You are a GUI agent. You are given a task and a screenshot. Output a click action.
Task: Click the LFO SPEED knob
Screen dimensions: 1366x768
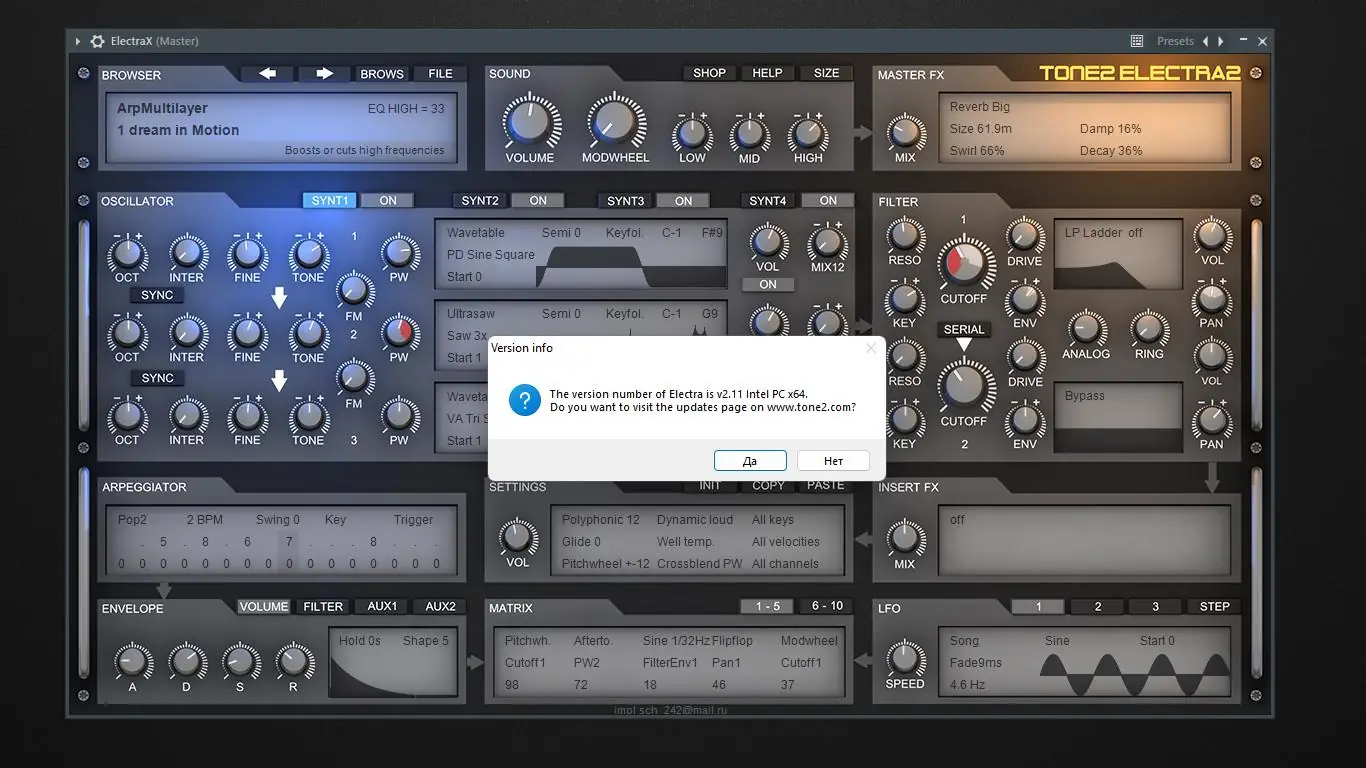[x=905, y=659]
